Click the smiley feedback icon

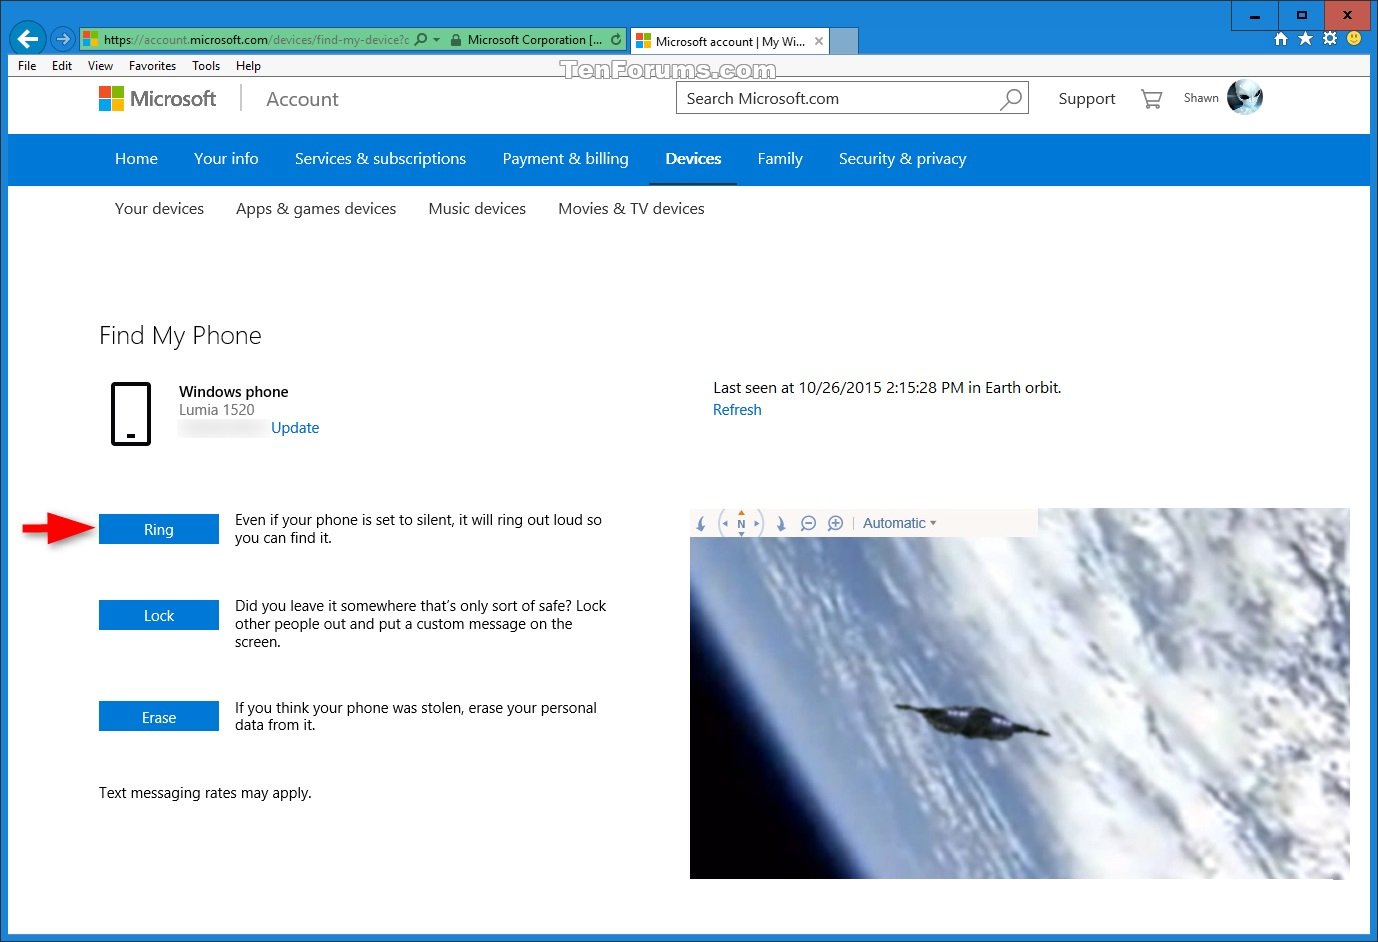click(x=1354, y=39)
